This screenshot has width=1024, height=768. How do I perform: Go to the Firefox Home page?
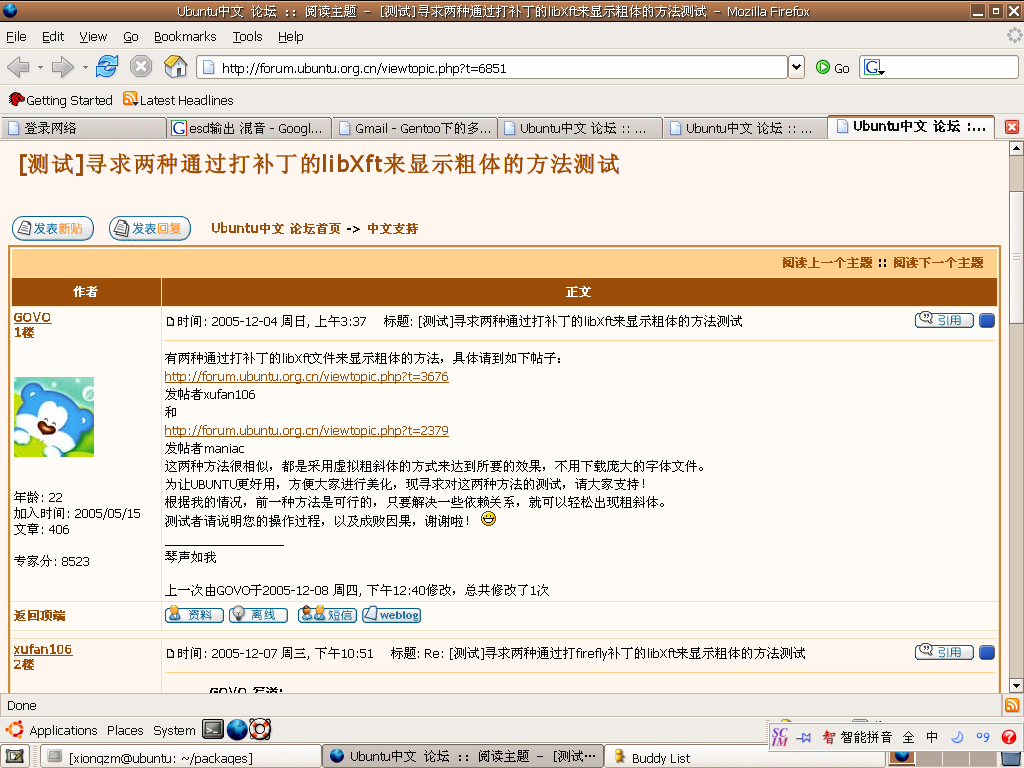(x=175, y=66)
